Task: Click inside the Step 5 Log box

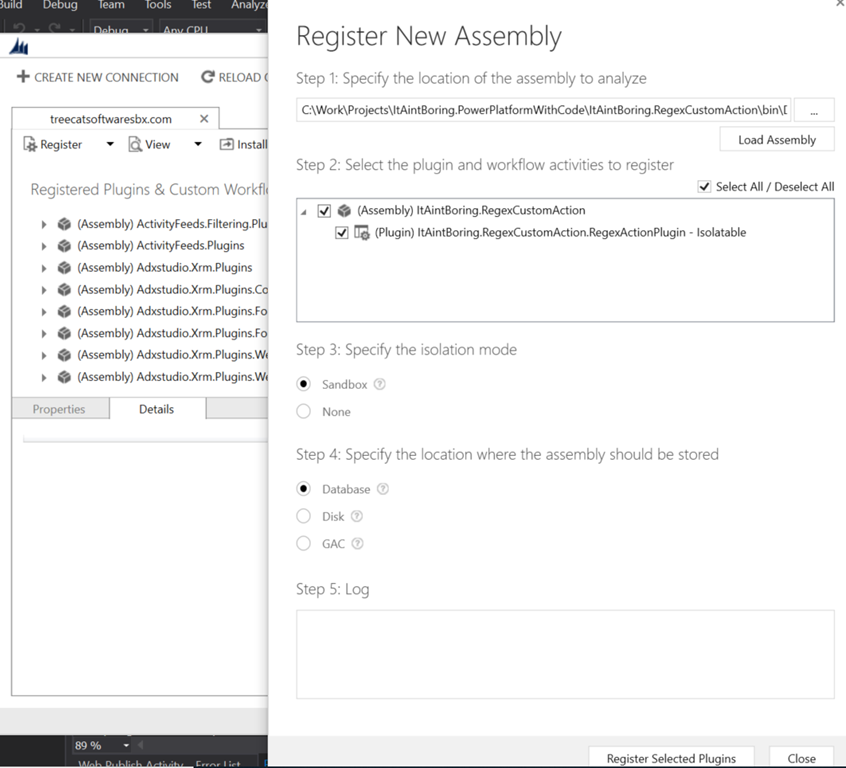Action: pyautogui.click(x=565, y=654)
